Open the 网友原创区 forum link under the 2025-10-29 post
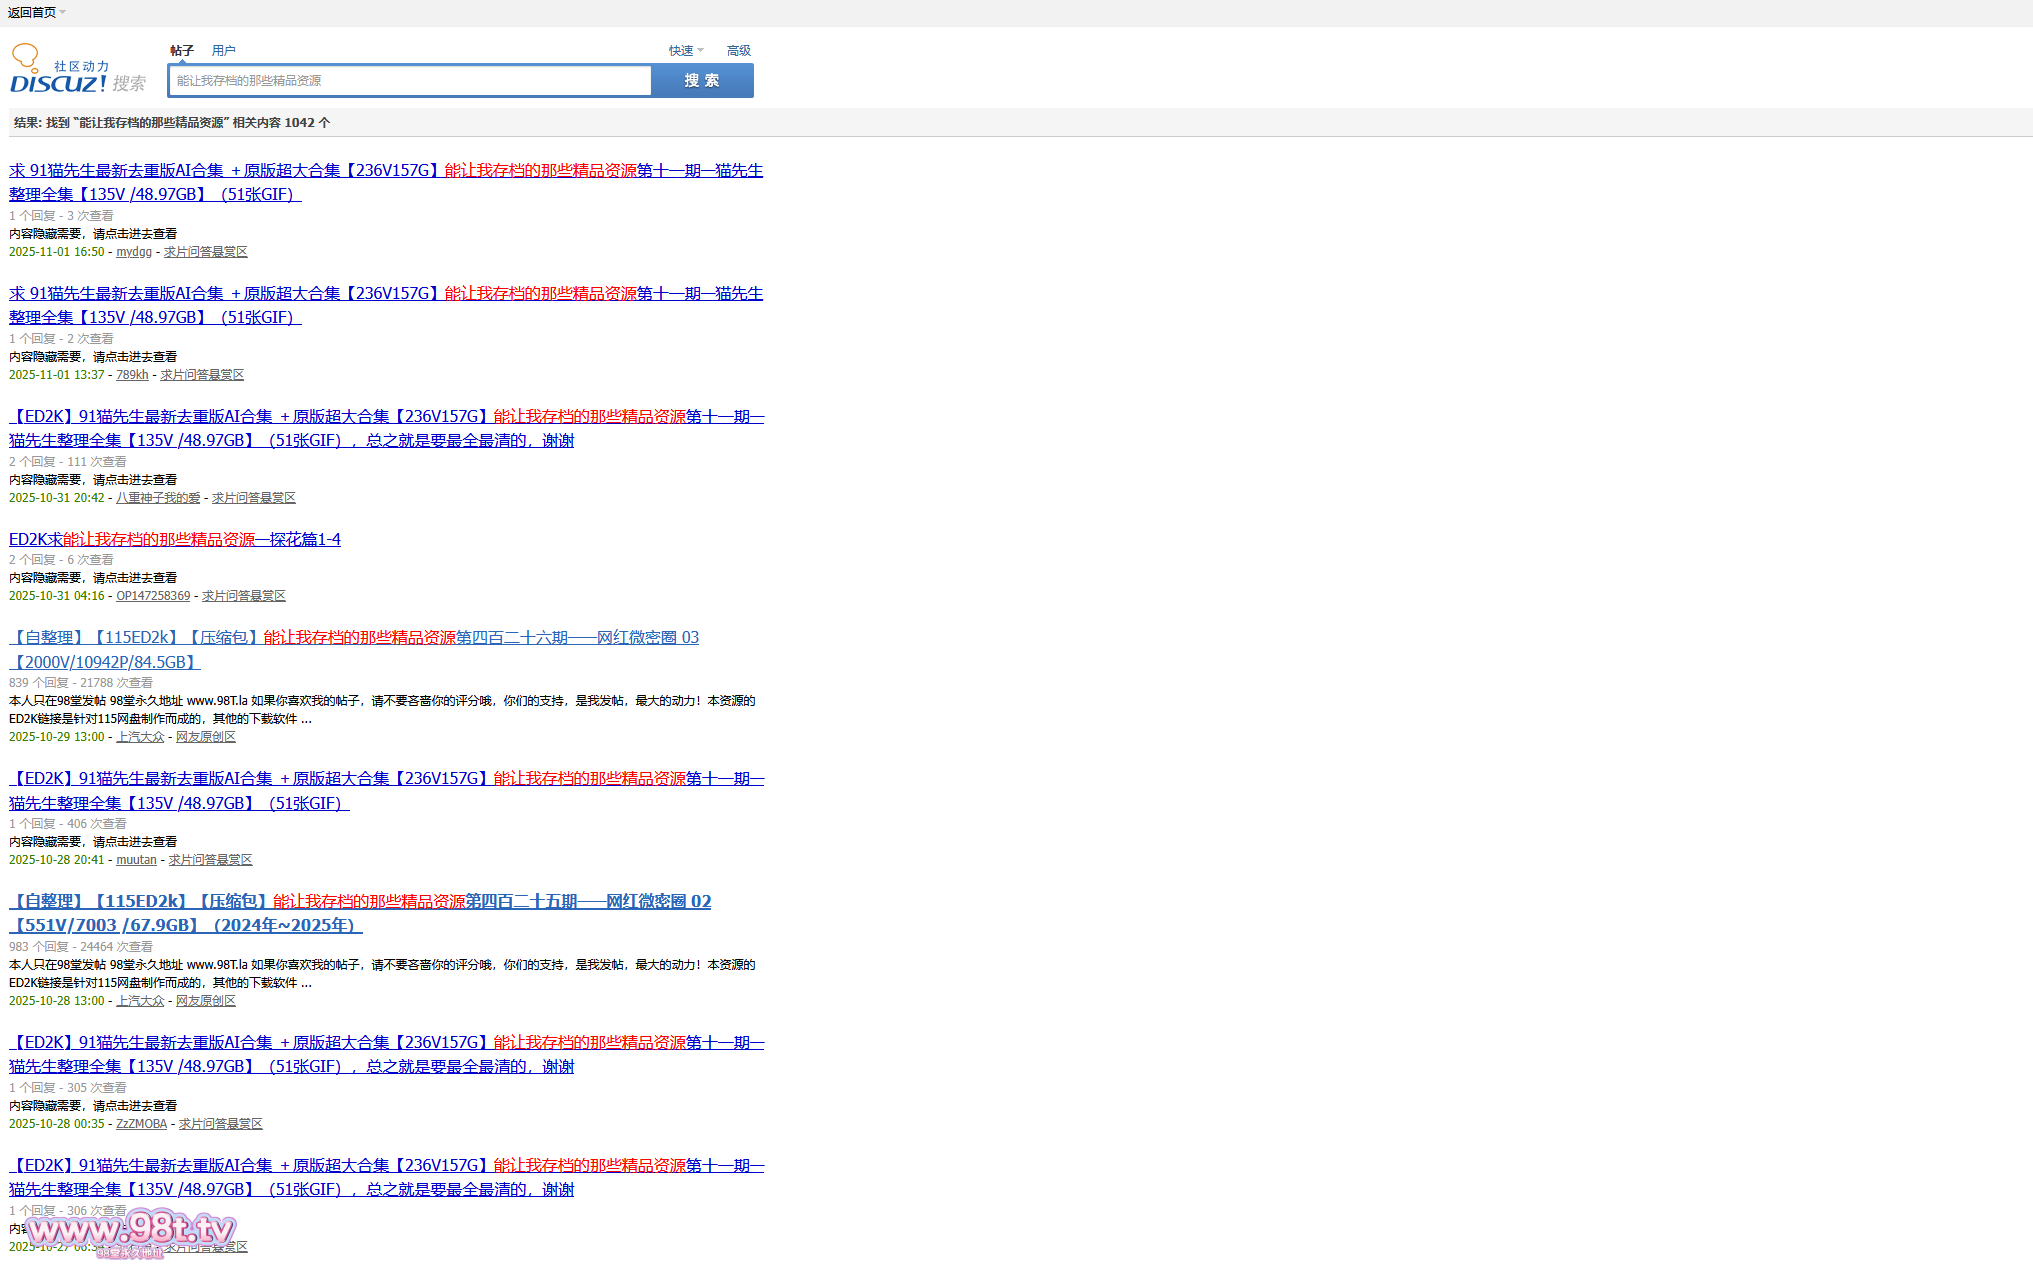 [205, 737]
